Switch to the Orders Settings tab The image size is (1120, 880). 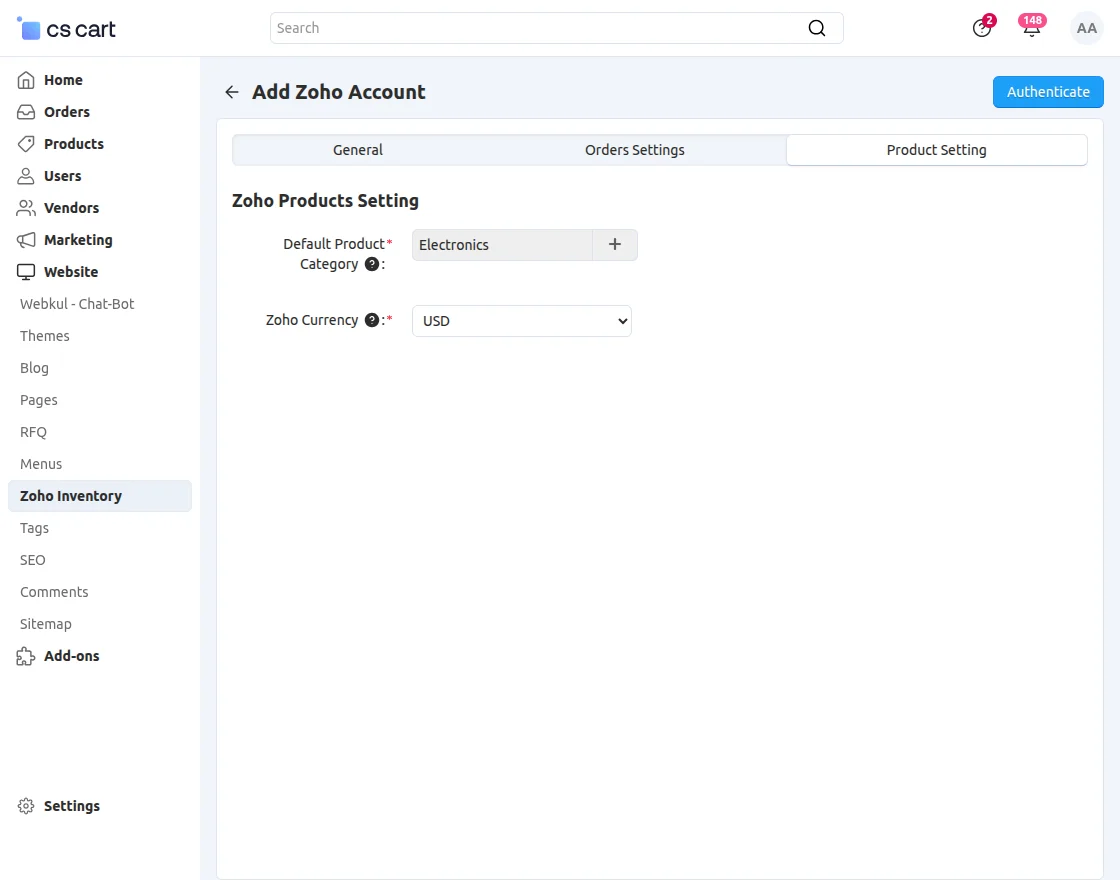click(635, 150)
